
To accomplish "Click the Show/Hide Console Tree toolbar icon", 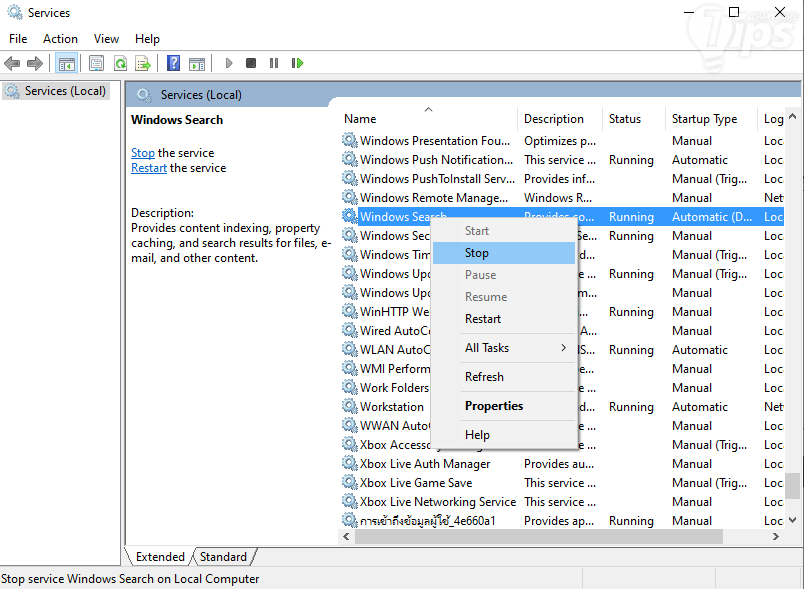I will [67, 63].
